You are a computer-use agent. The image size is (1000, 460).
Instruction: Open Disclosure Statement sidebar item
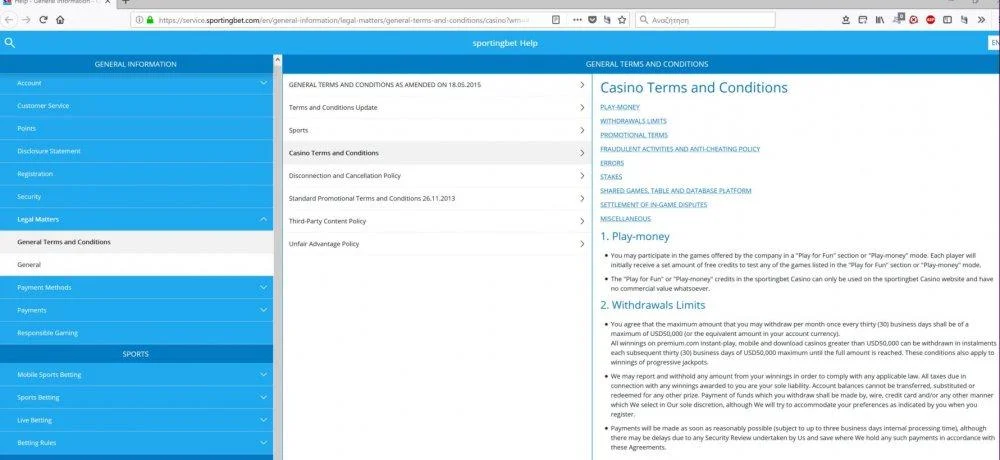(x=136, y=151)
